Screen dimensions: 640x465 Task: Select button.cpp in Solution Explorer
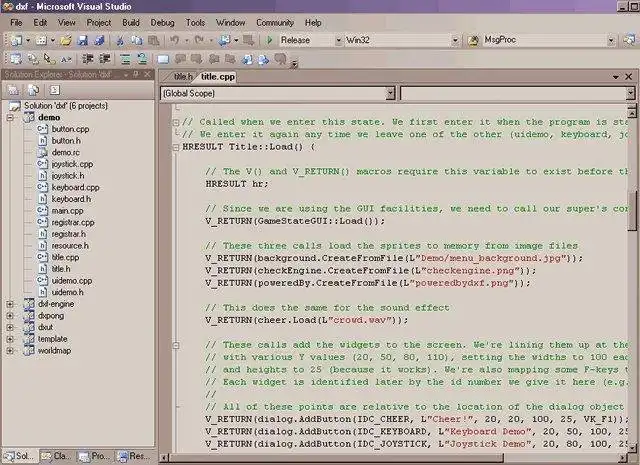tap(70, 129)
